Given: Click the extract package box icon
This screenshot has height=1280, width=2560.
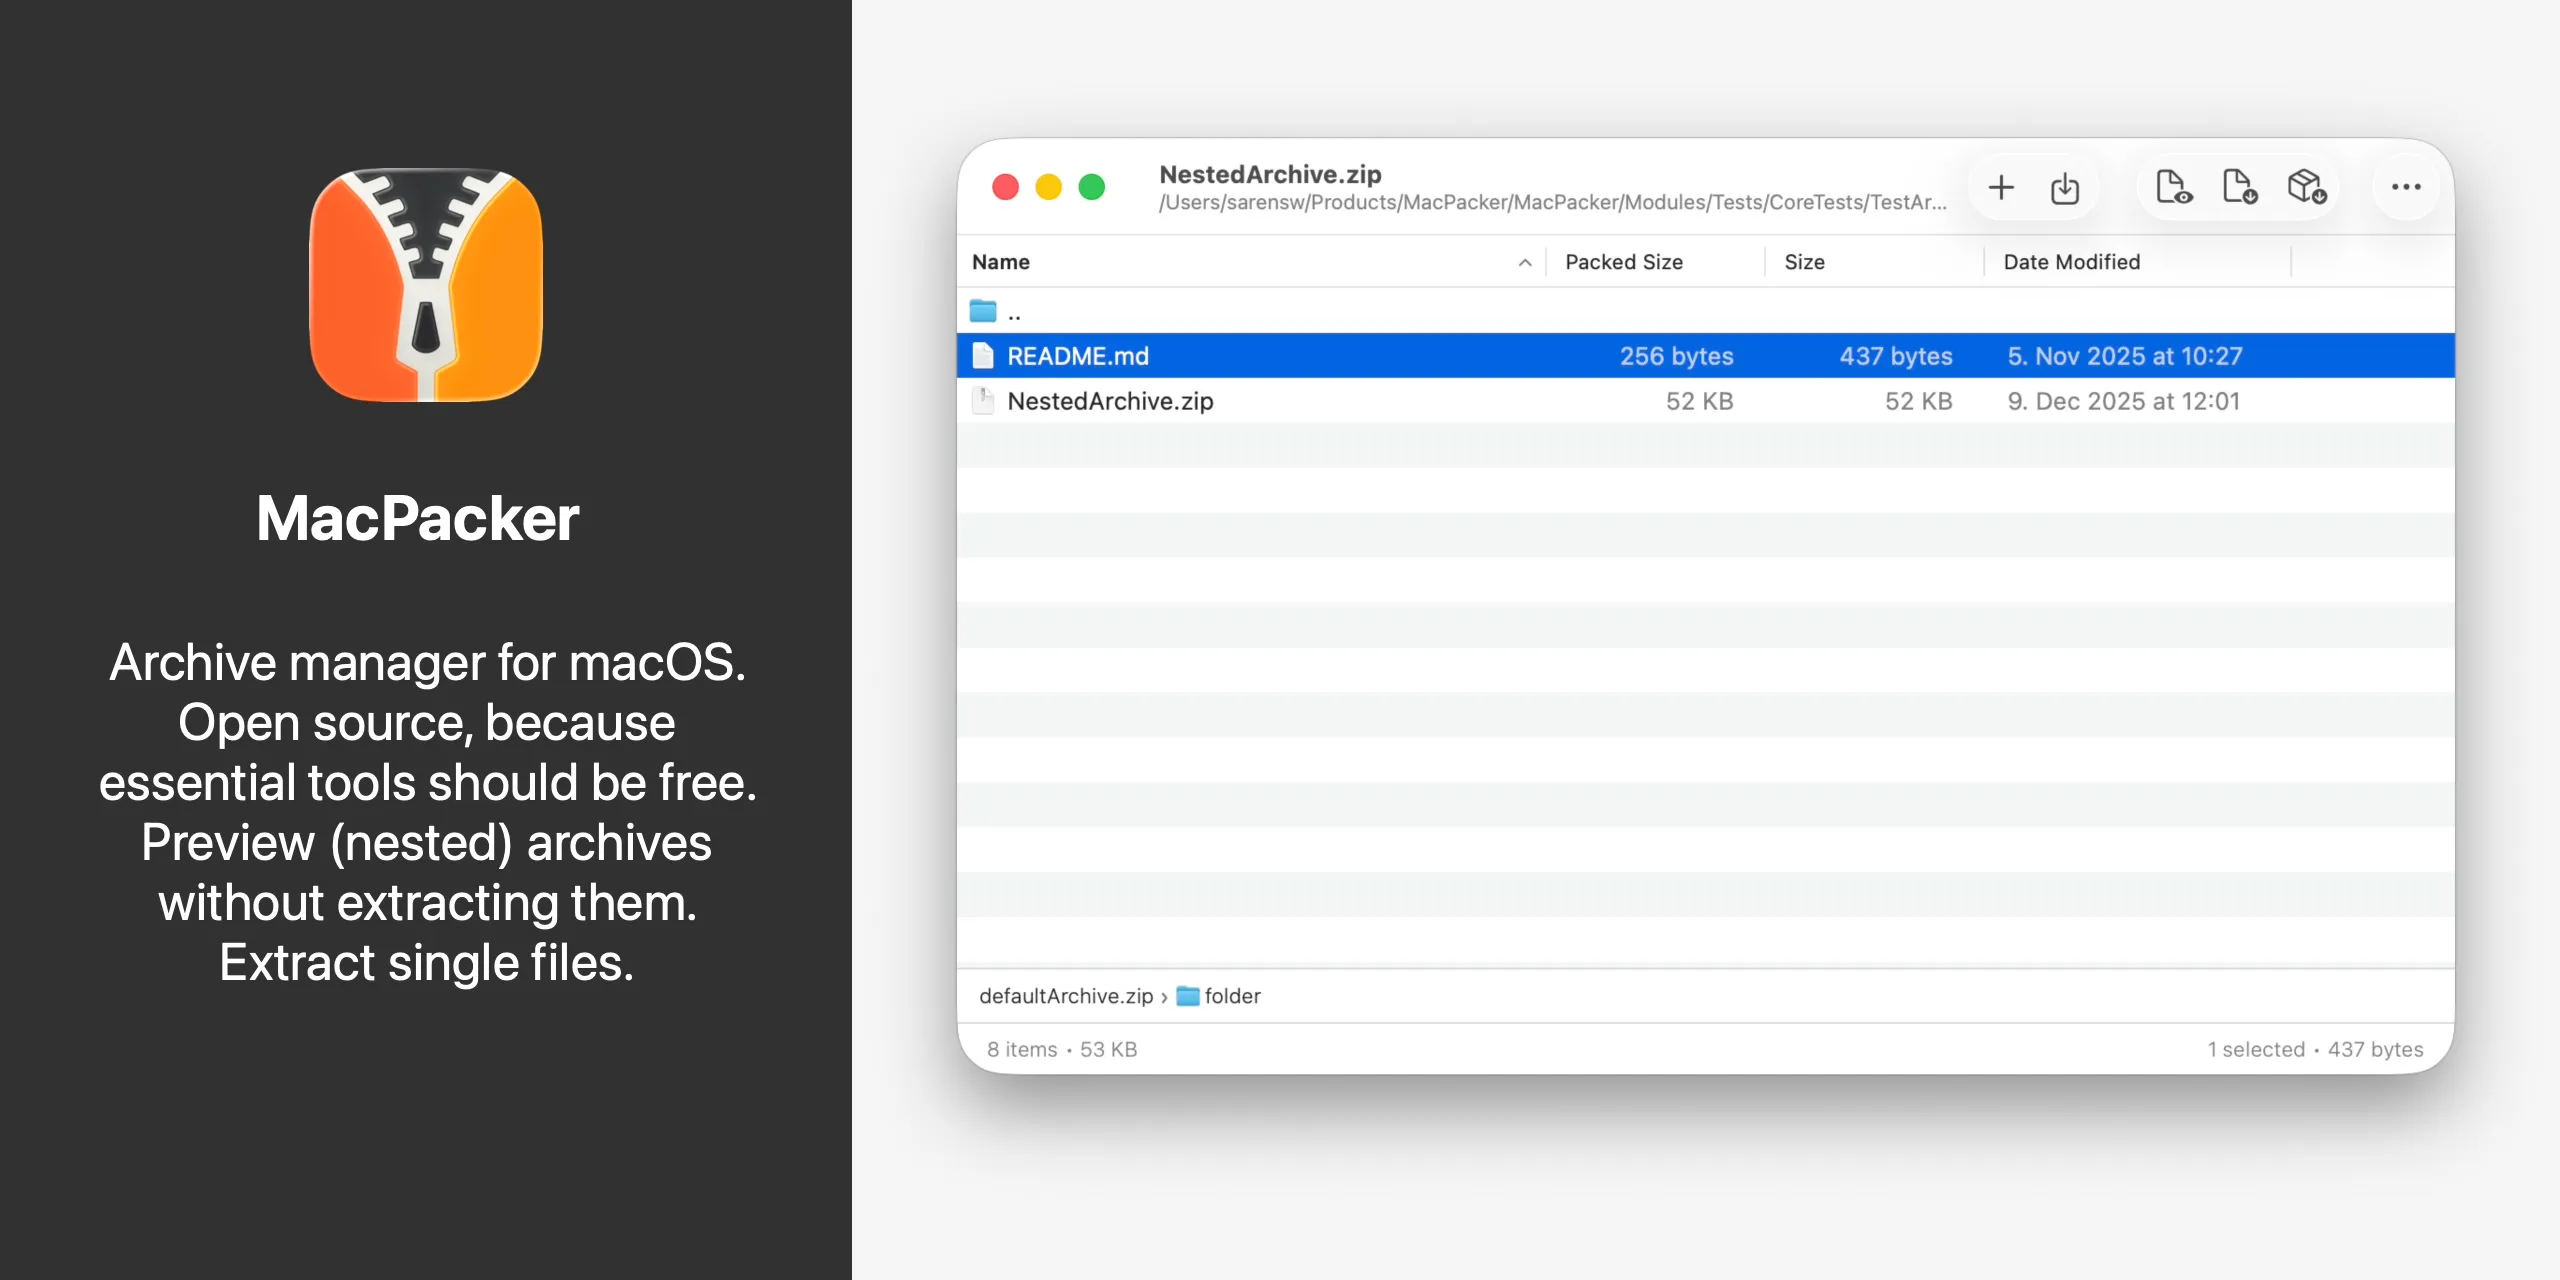Looking at the screenshot, I should click(x=2307, y=187).
